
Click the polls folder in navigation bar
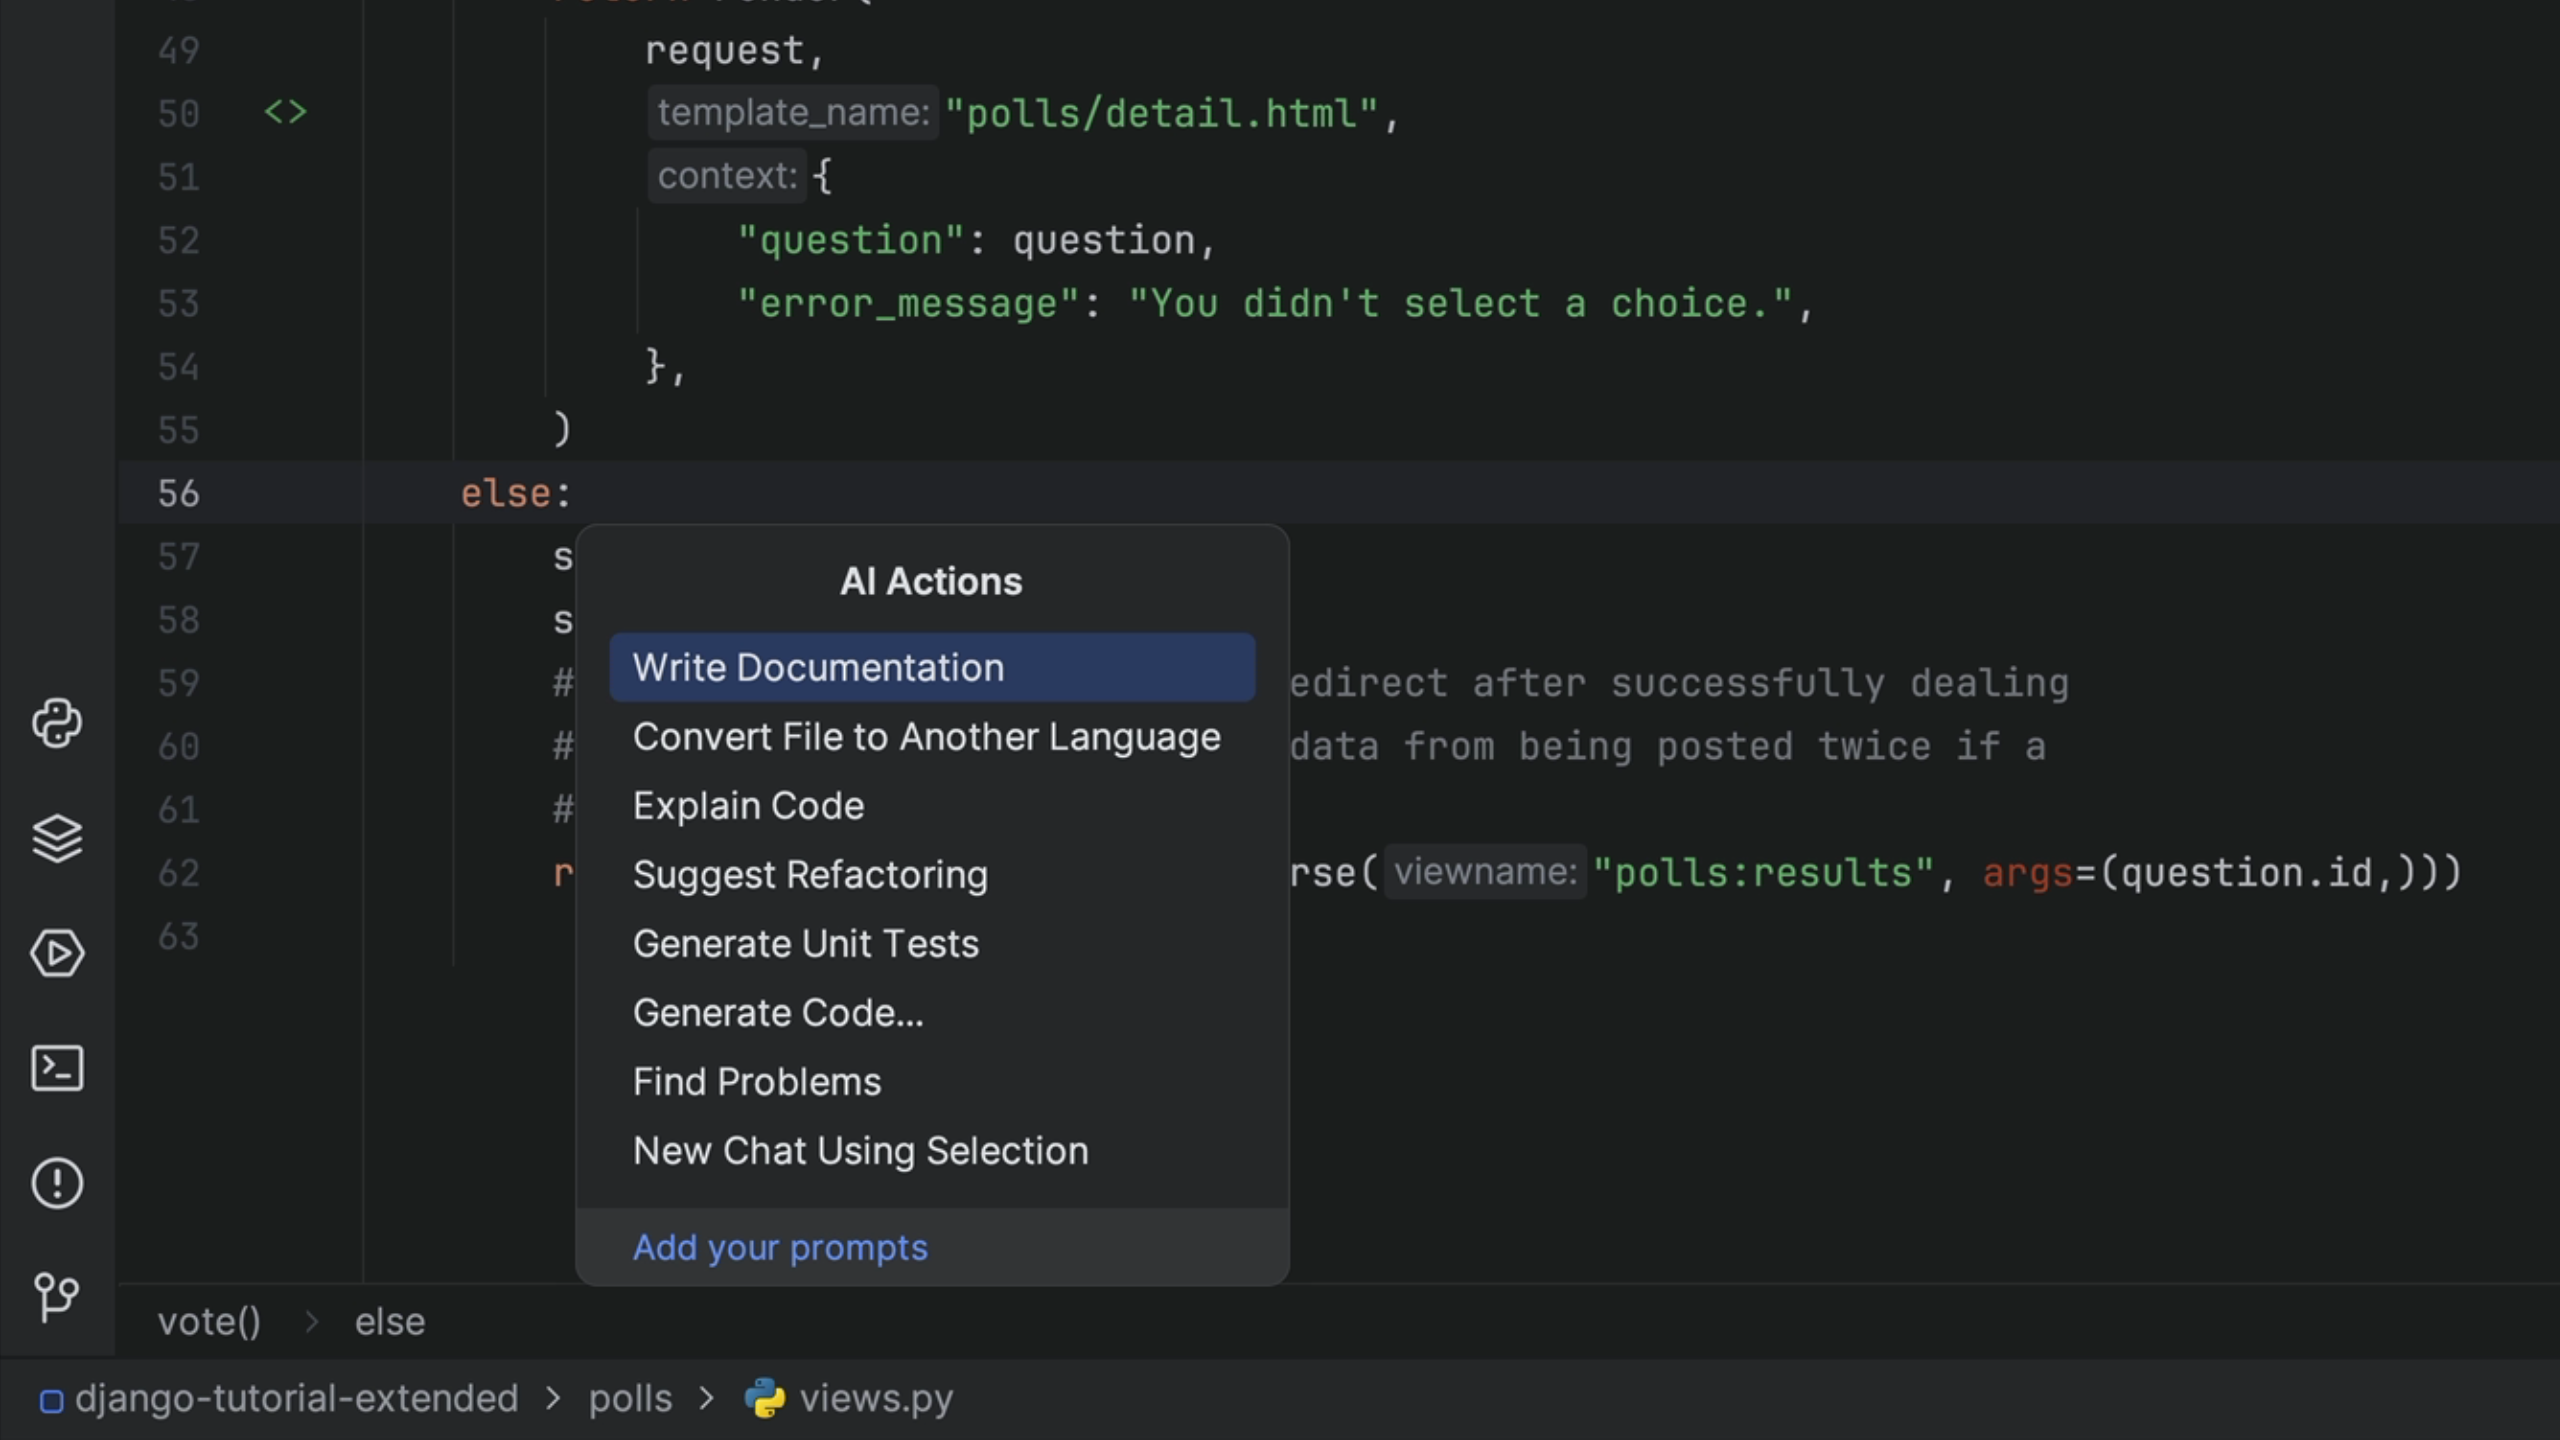[x=630, y=1398]
